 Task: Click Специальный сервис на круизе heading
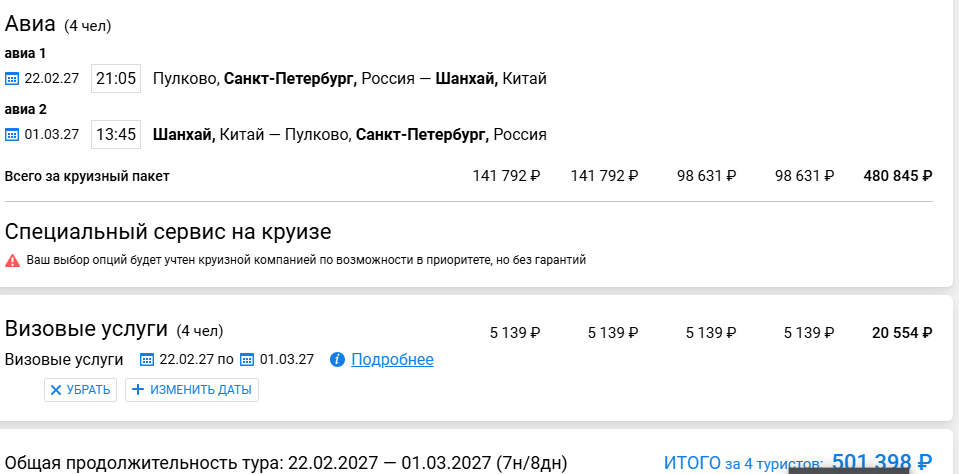168,232
